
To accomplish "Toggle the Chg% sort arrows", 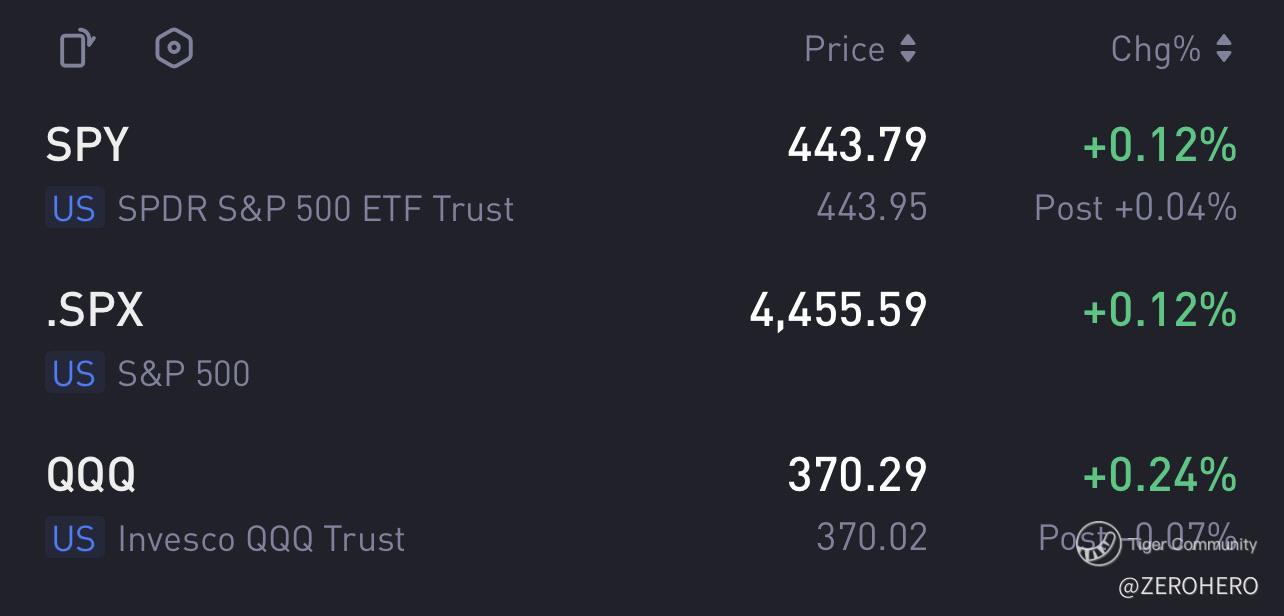I will [x=1224, y=49].
